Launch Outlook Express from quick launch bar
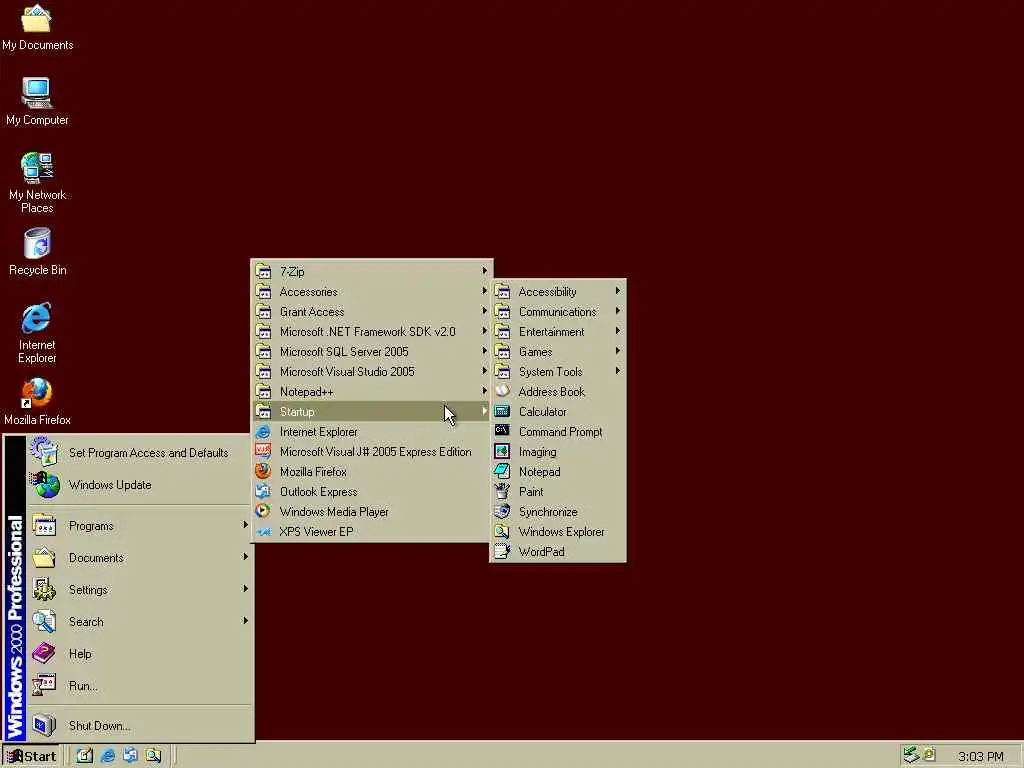Image resolution: width=1024 pixels, height=768 pixels. (x=130, y=756)
